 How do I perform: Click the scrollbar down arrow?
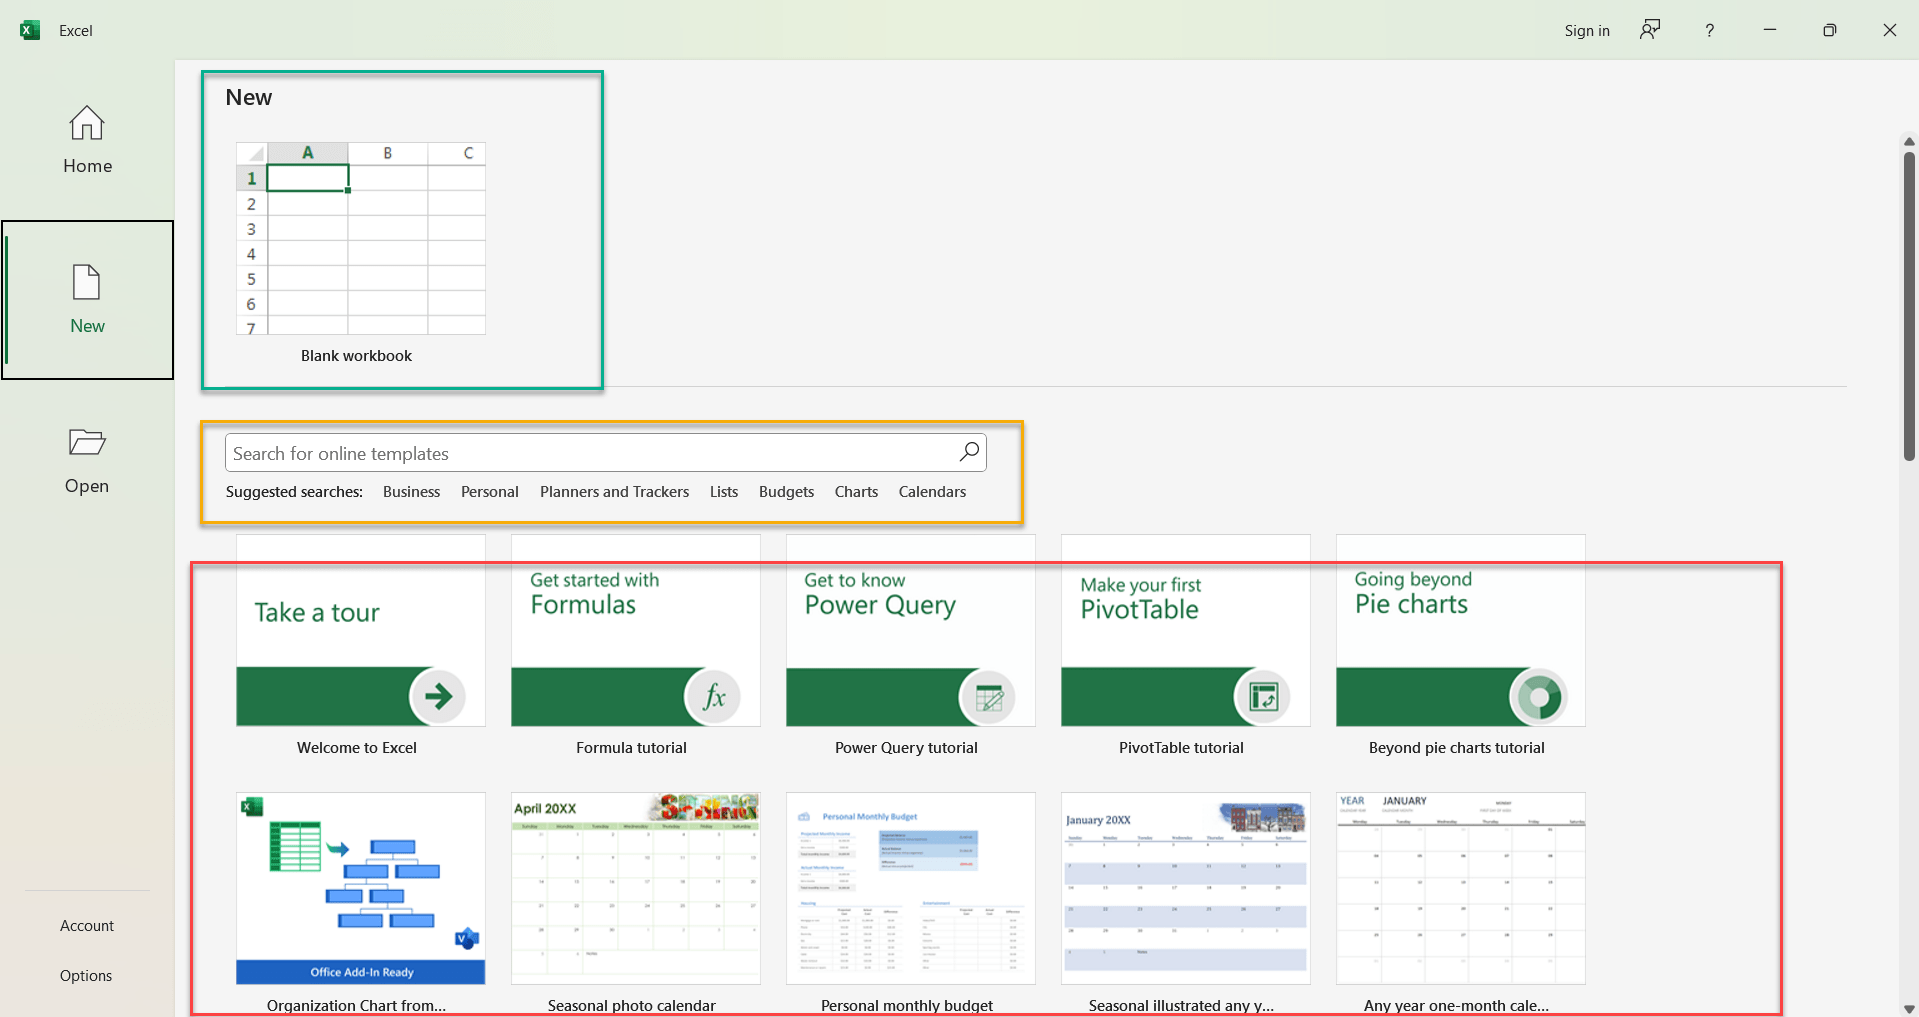click(x=1909, y=1008)
